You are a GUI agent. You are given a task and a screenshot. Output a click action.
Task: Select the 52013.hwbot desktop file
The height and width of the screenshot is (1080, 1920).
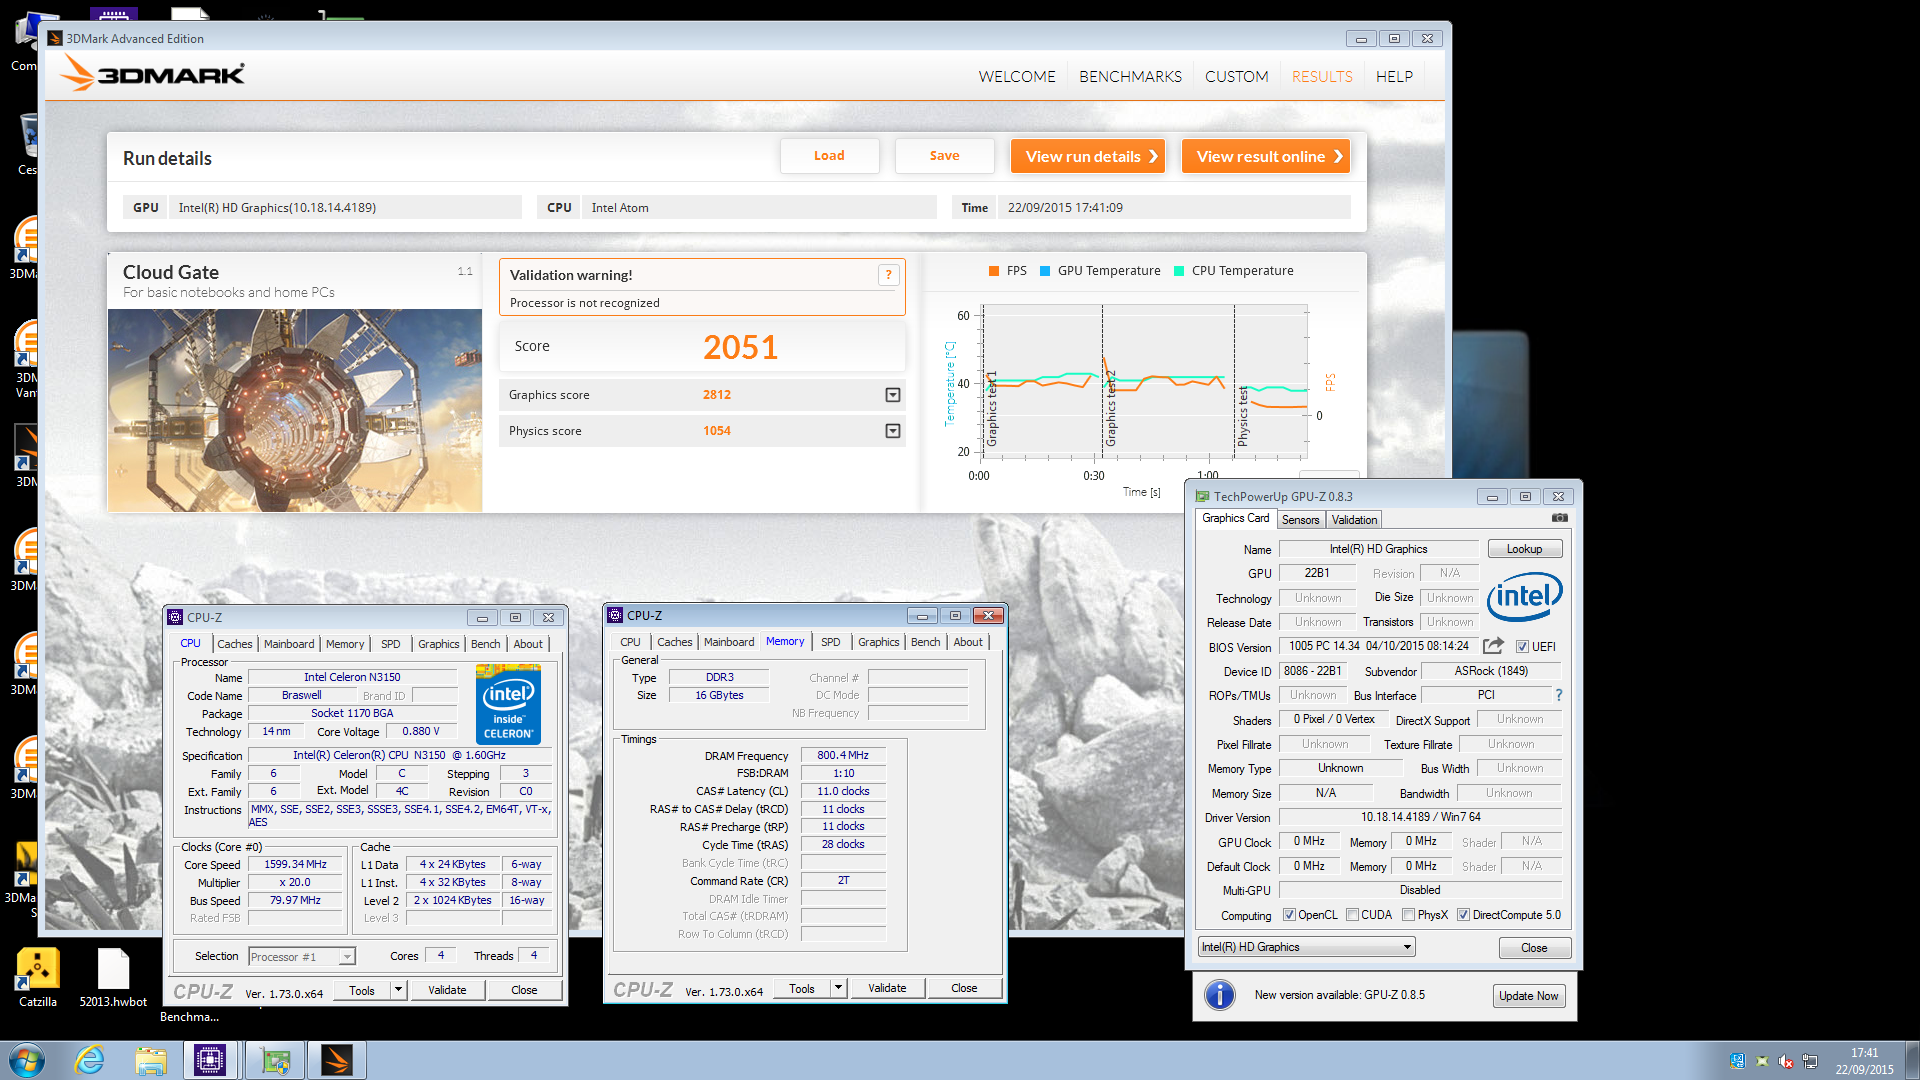(113, 977)
